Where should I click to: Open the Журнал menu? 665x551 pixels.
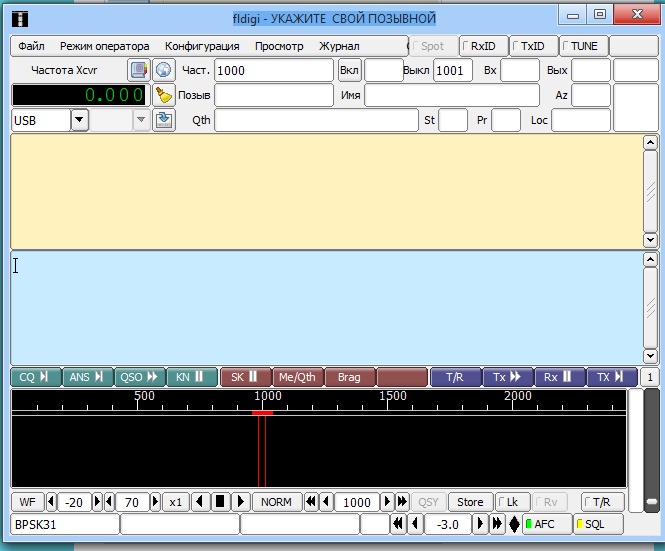(339, 46)
